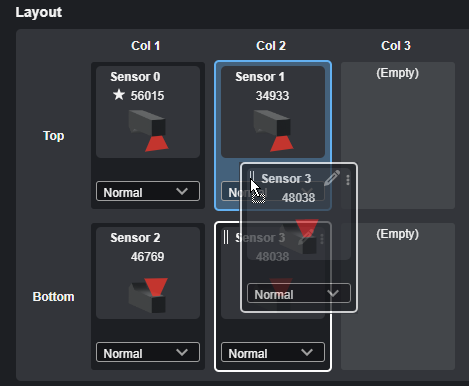Open the Normal dropdown in bottom Col 2 cell
The image size is (469, 386).
pos(273,352)
